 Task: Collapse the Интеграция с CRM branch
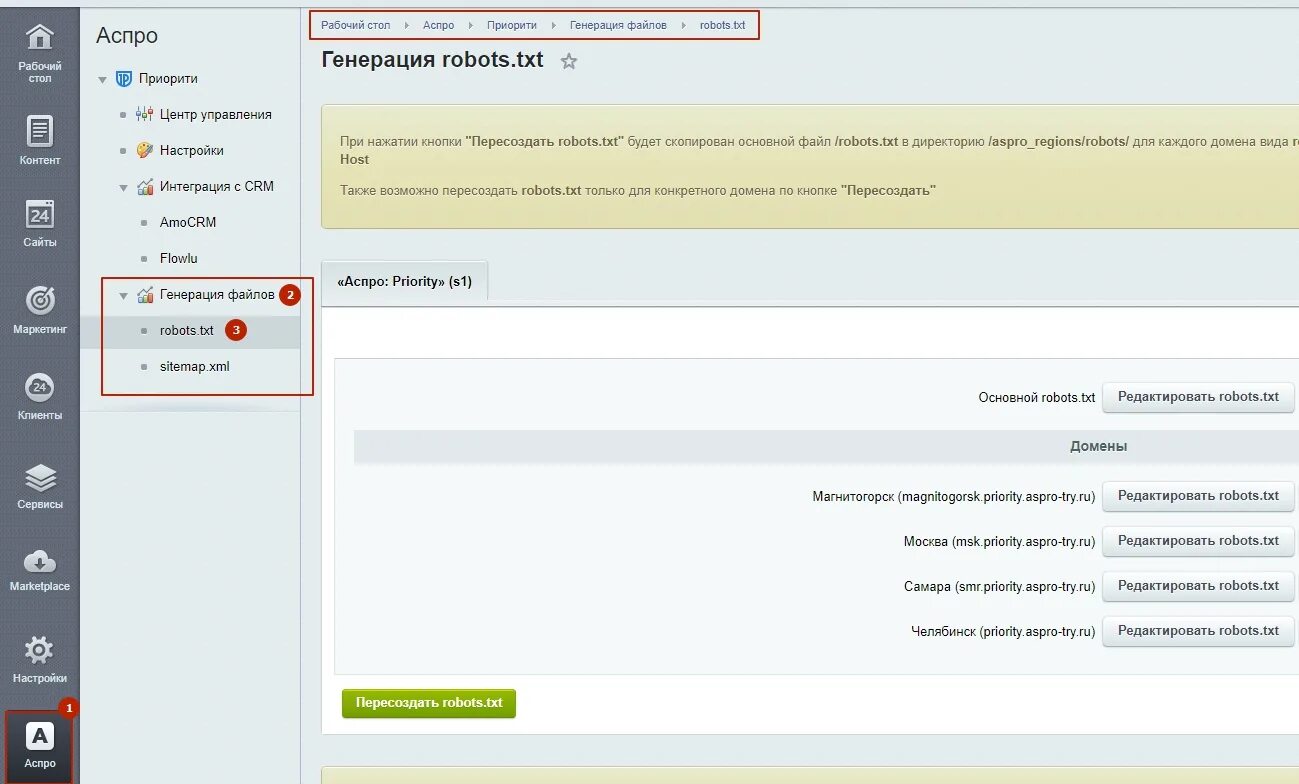point(122,186)
